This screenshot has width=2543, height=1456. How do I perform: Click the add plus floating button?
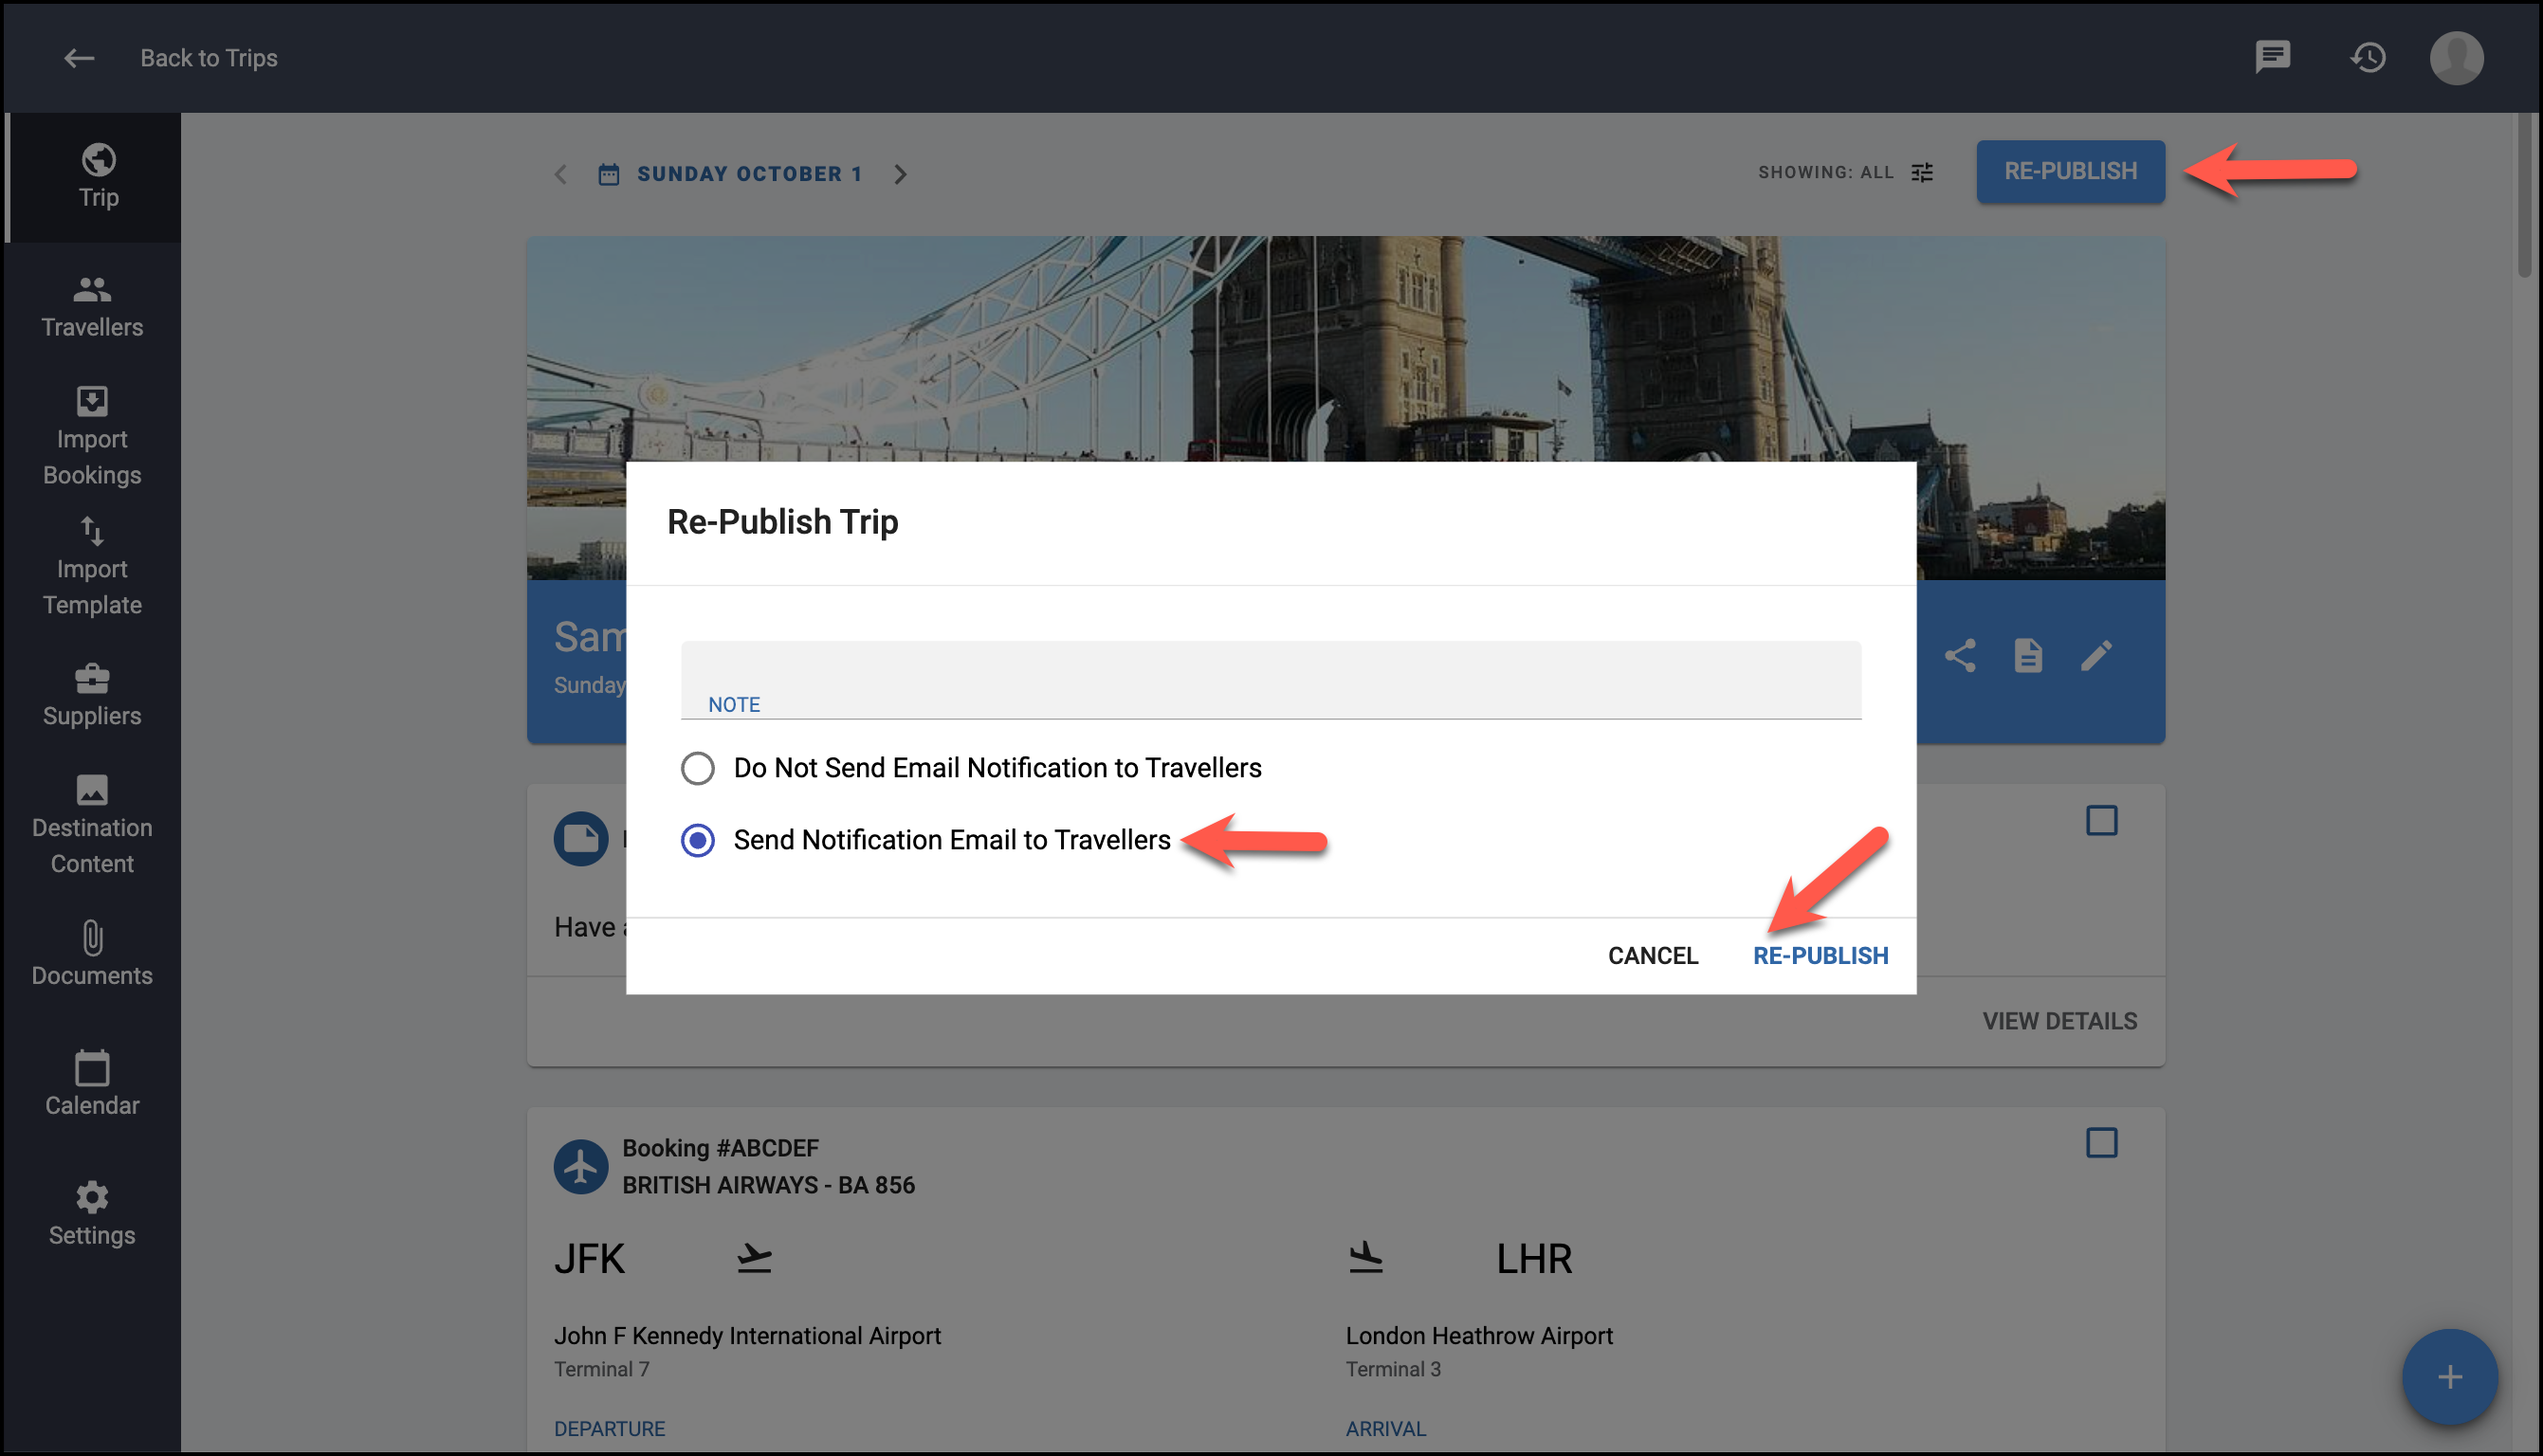(x=2449, y=1377)
